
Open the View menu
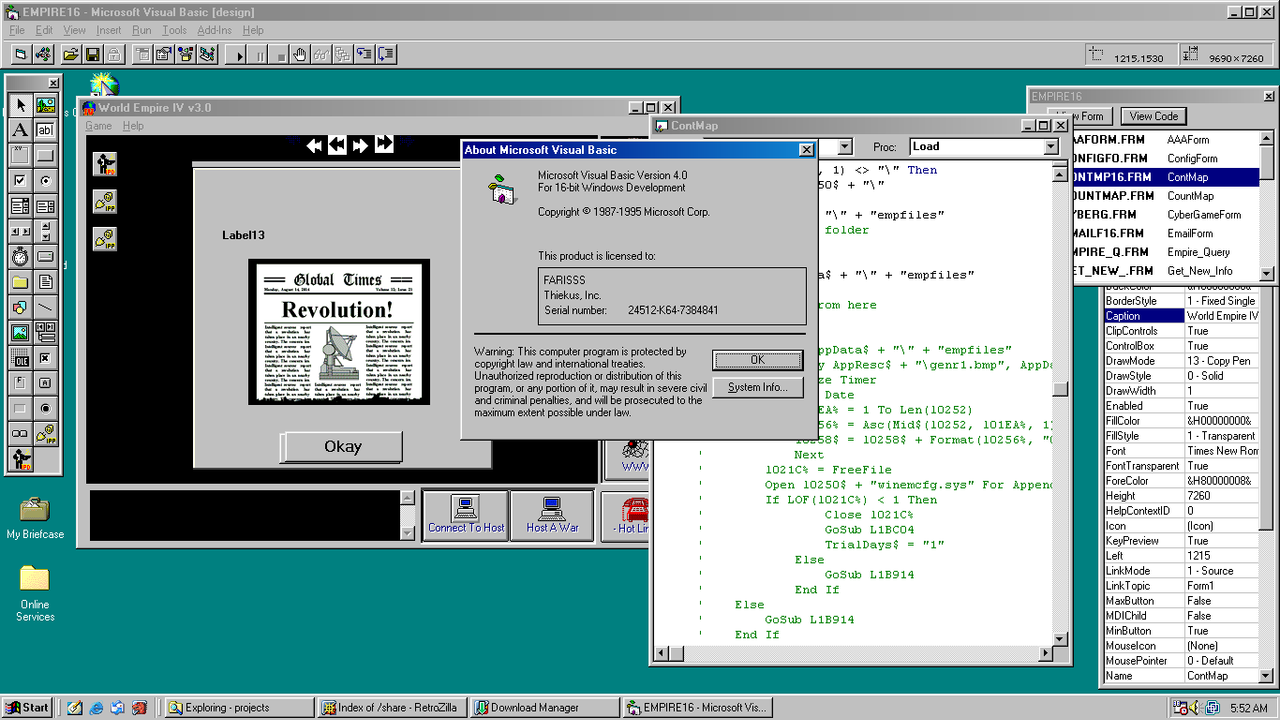point(75,30)
